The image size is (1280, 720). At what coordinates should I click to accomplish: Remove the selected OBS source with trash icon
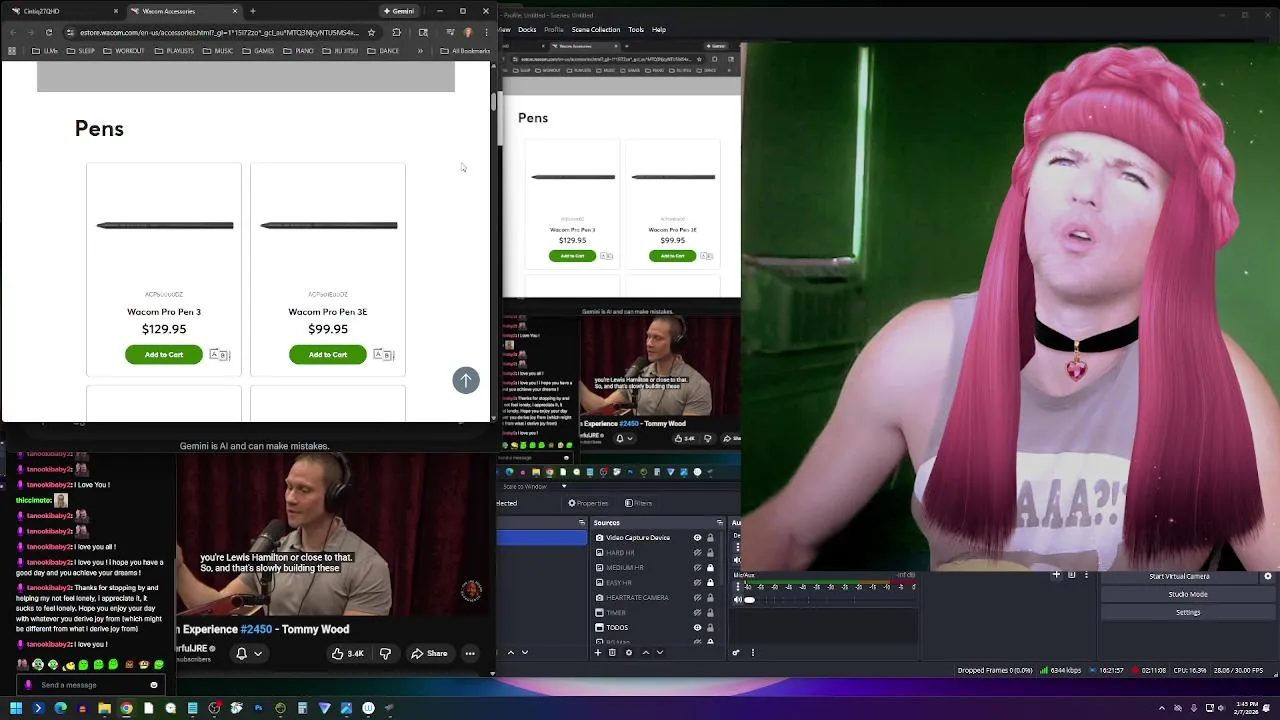click(x=614, y=653)
